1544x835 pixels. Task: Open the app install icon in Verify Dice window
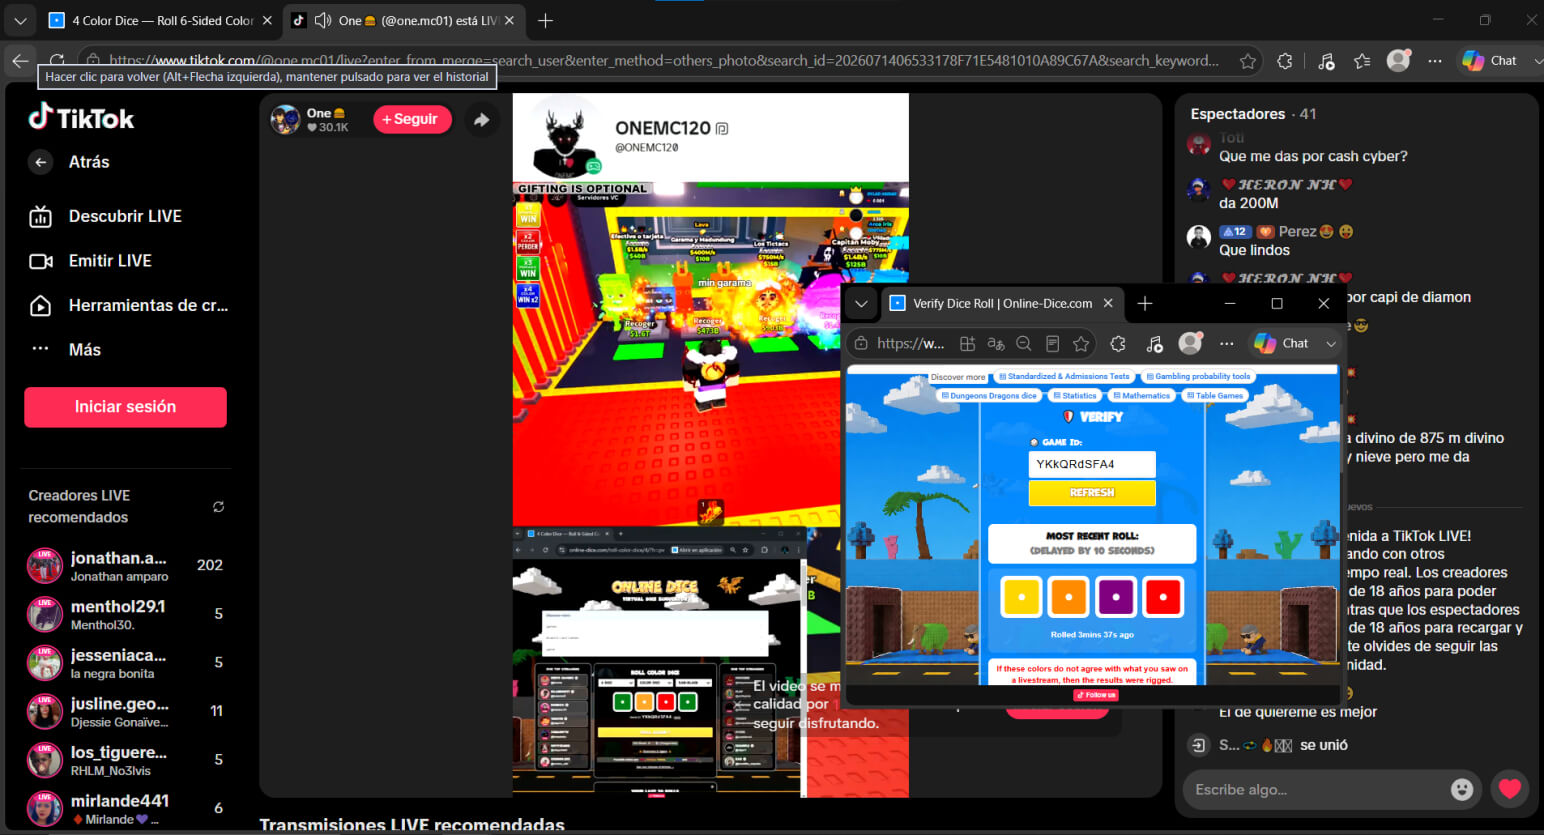click(x=967, y=344)
